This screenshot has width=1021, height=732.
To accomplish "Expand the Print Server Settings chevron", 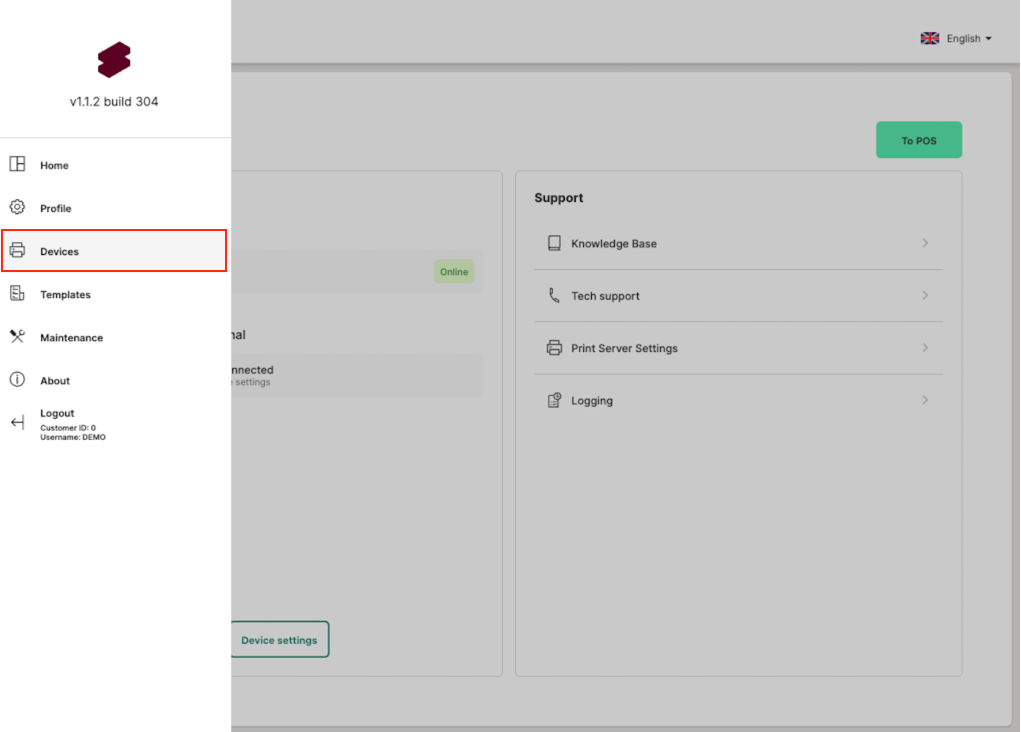I will click(x=925, y=348).
